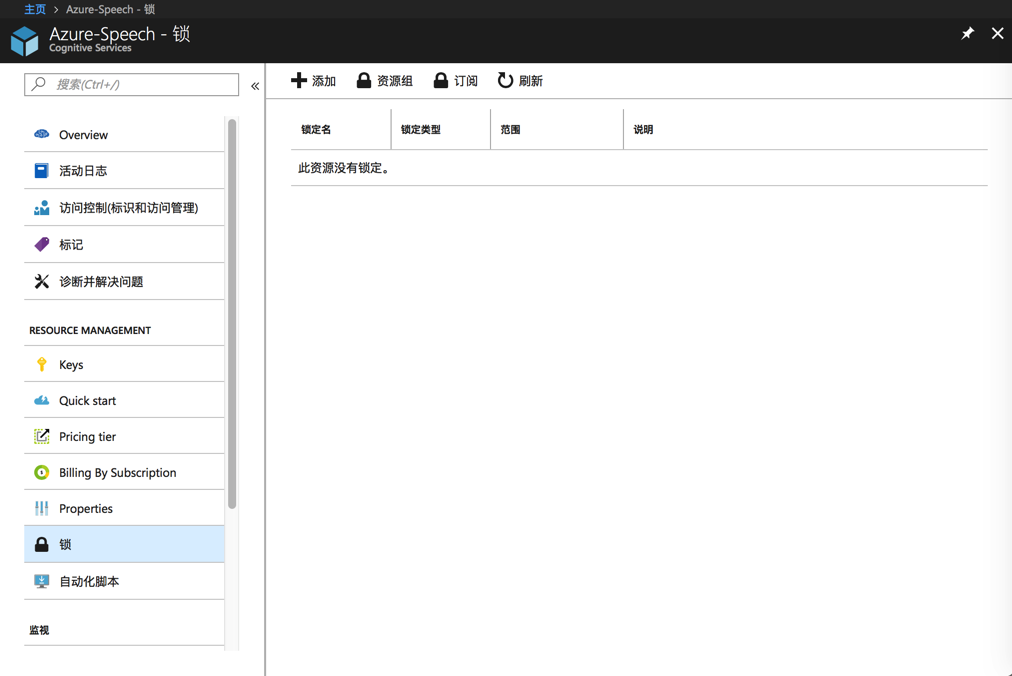The image size is (1012, 676).
Task: Go to 标记 tags page
Action: (x=124, y=244)
